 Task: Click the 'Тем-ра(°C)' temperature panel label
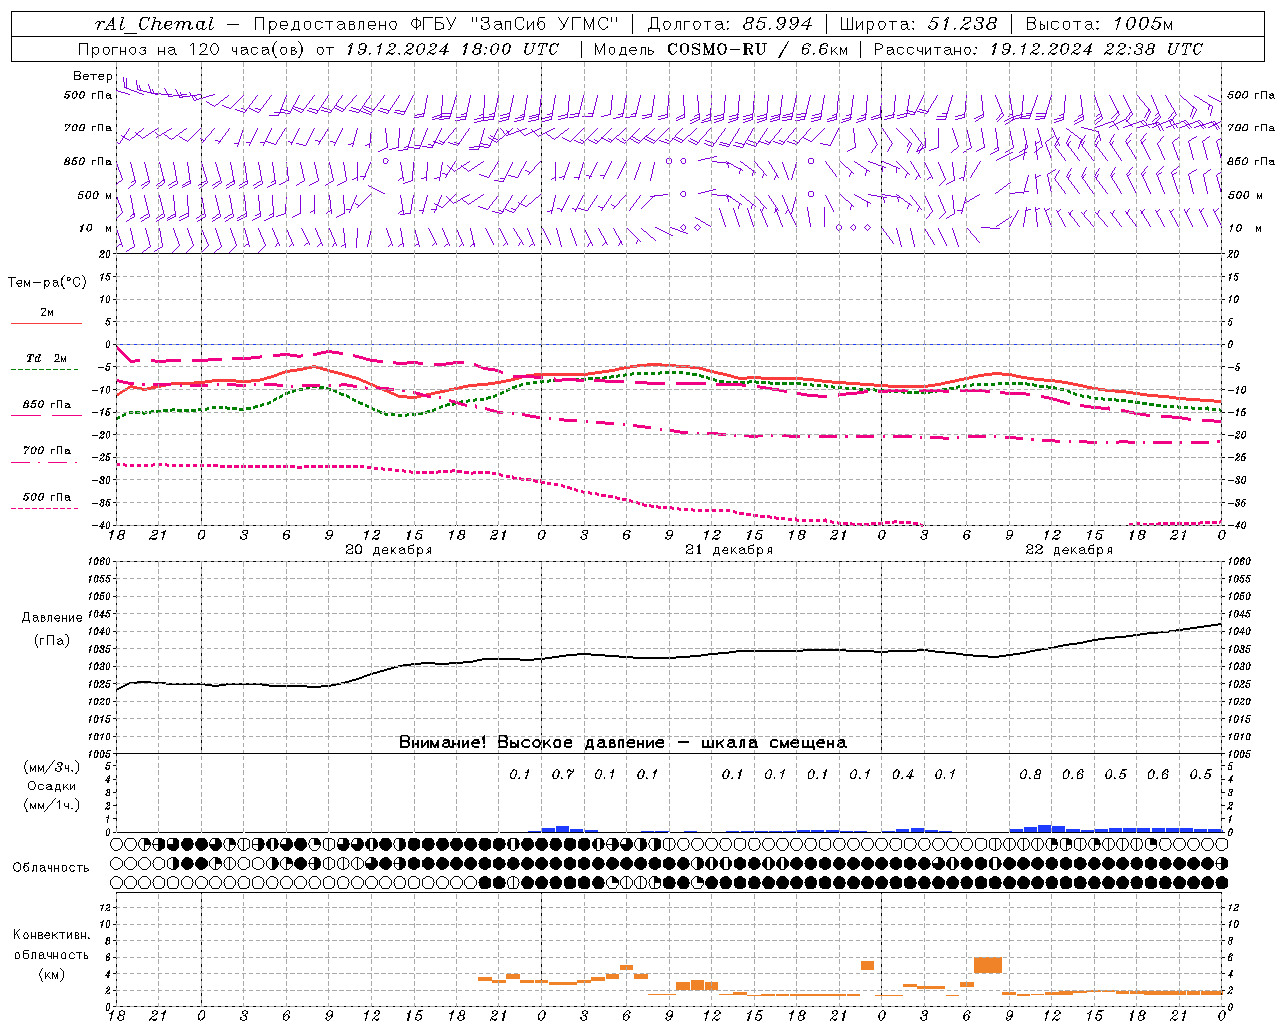click(47, 283)
